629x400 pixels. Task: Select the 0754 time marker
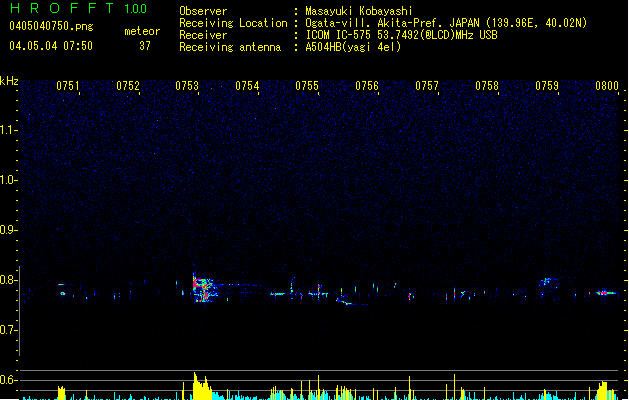click(247, 86)
